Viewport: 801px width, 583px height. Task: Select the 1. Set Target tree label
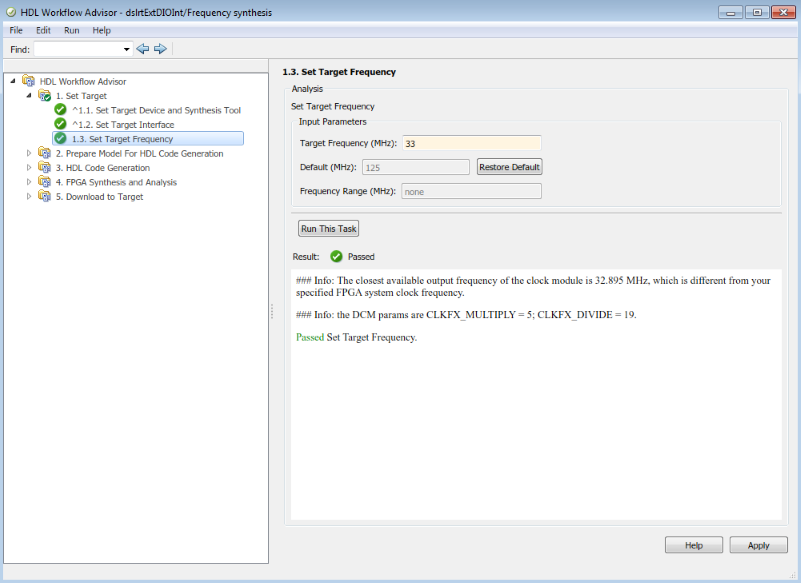click(x=81, y=96)
